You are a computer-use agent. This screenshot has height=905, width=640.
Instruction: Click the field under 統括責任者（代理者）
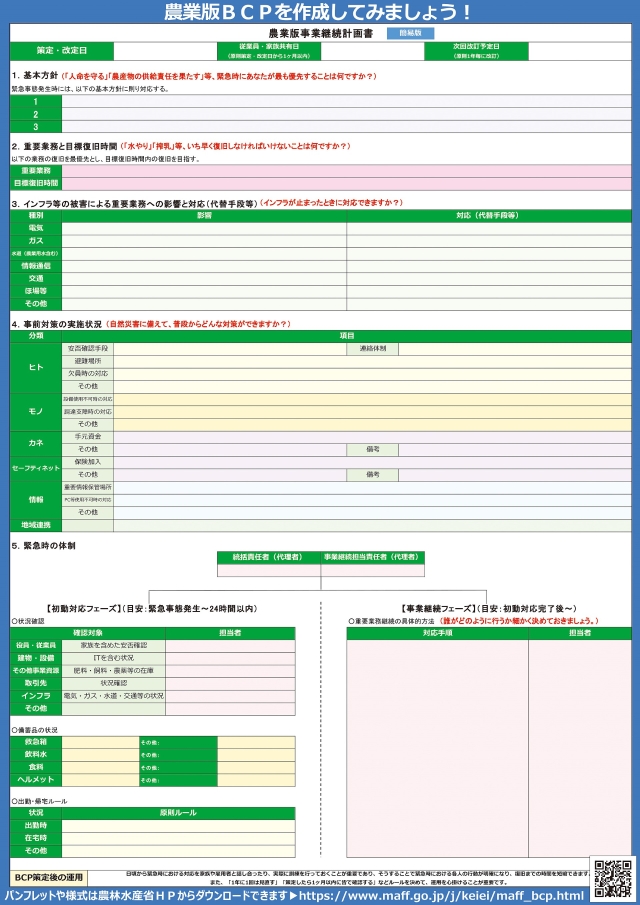(x=269, y=570)
